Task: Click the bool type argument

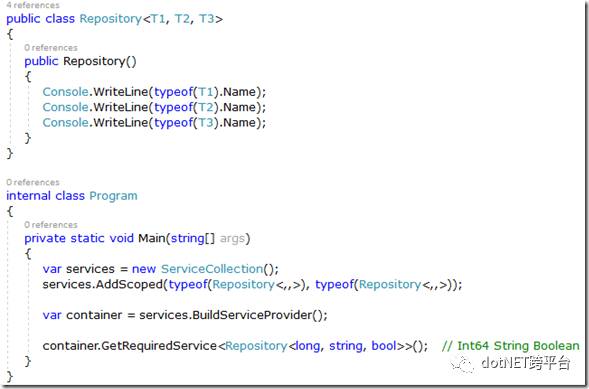Action: pyautogui.click(x=384, y=345)
